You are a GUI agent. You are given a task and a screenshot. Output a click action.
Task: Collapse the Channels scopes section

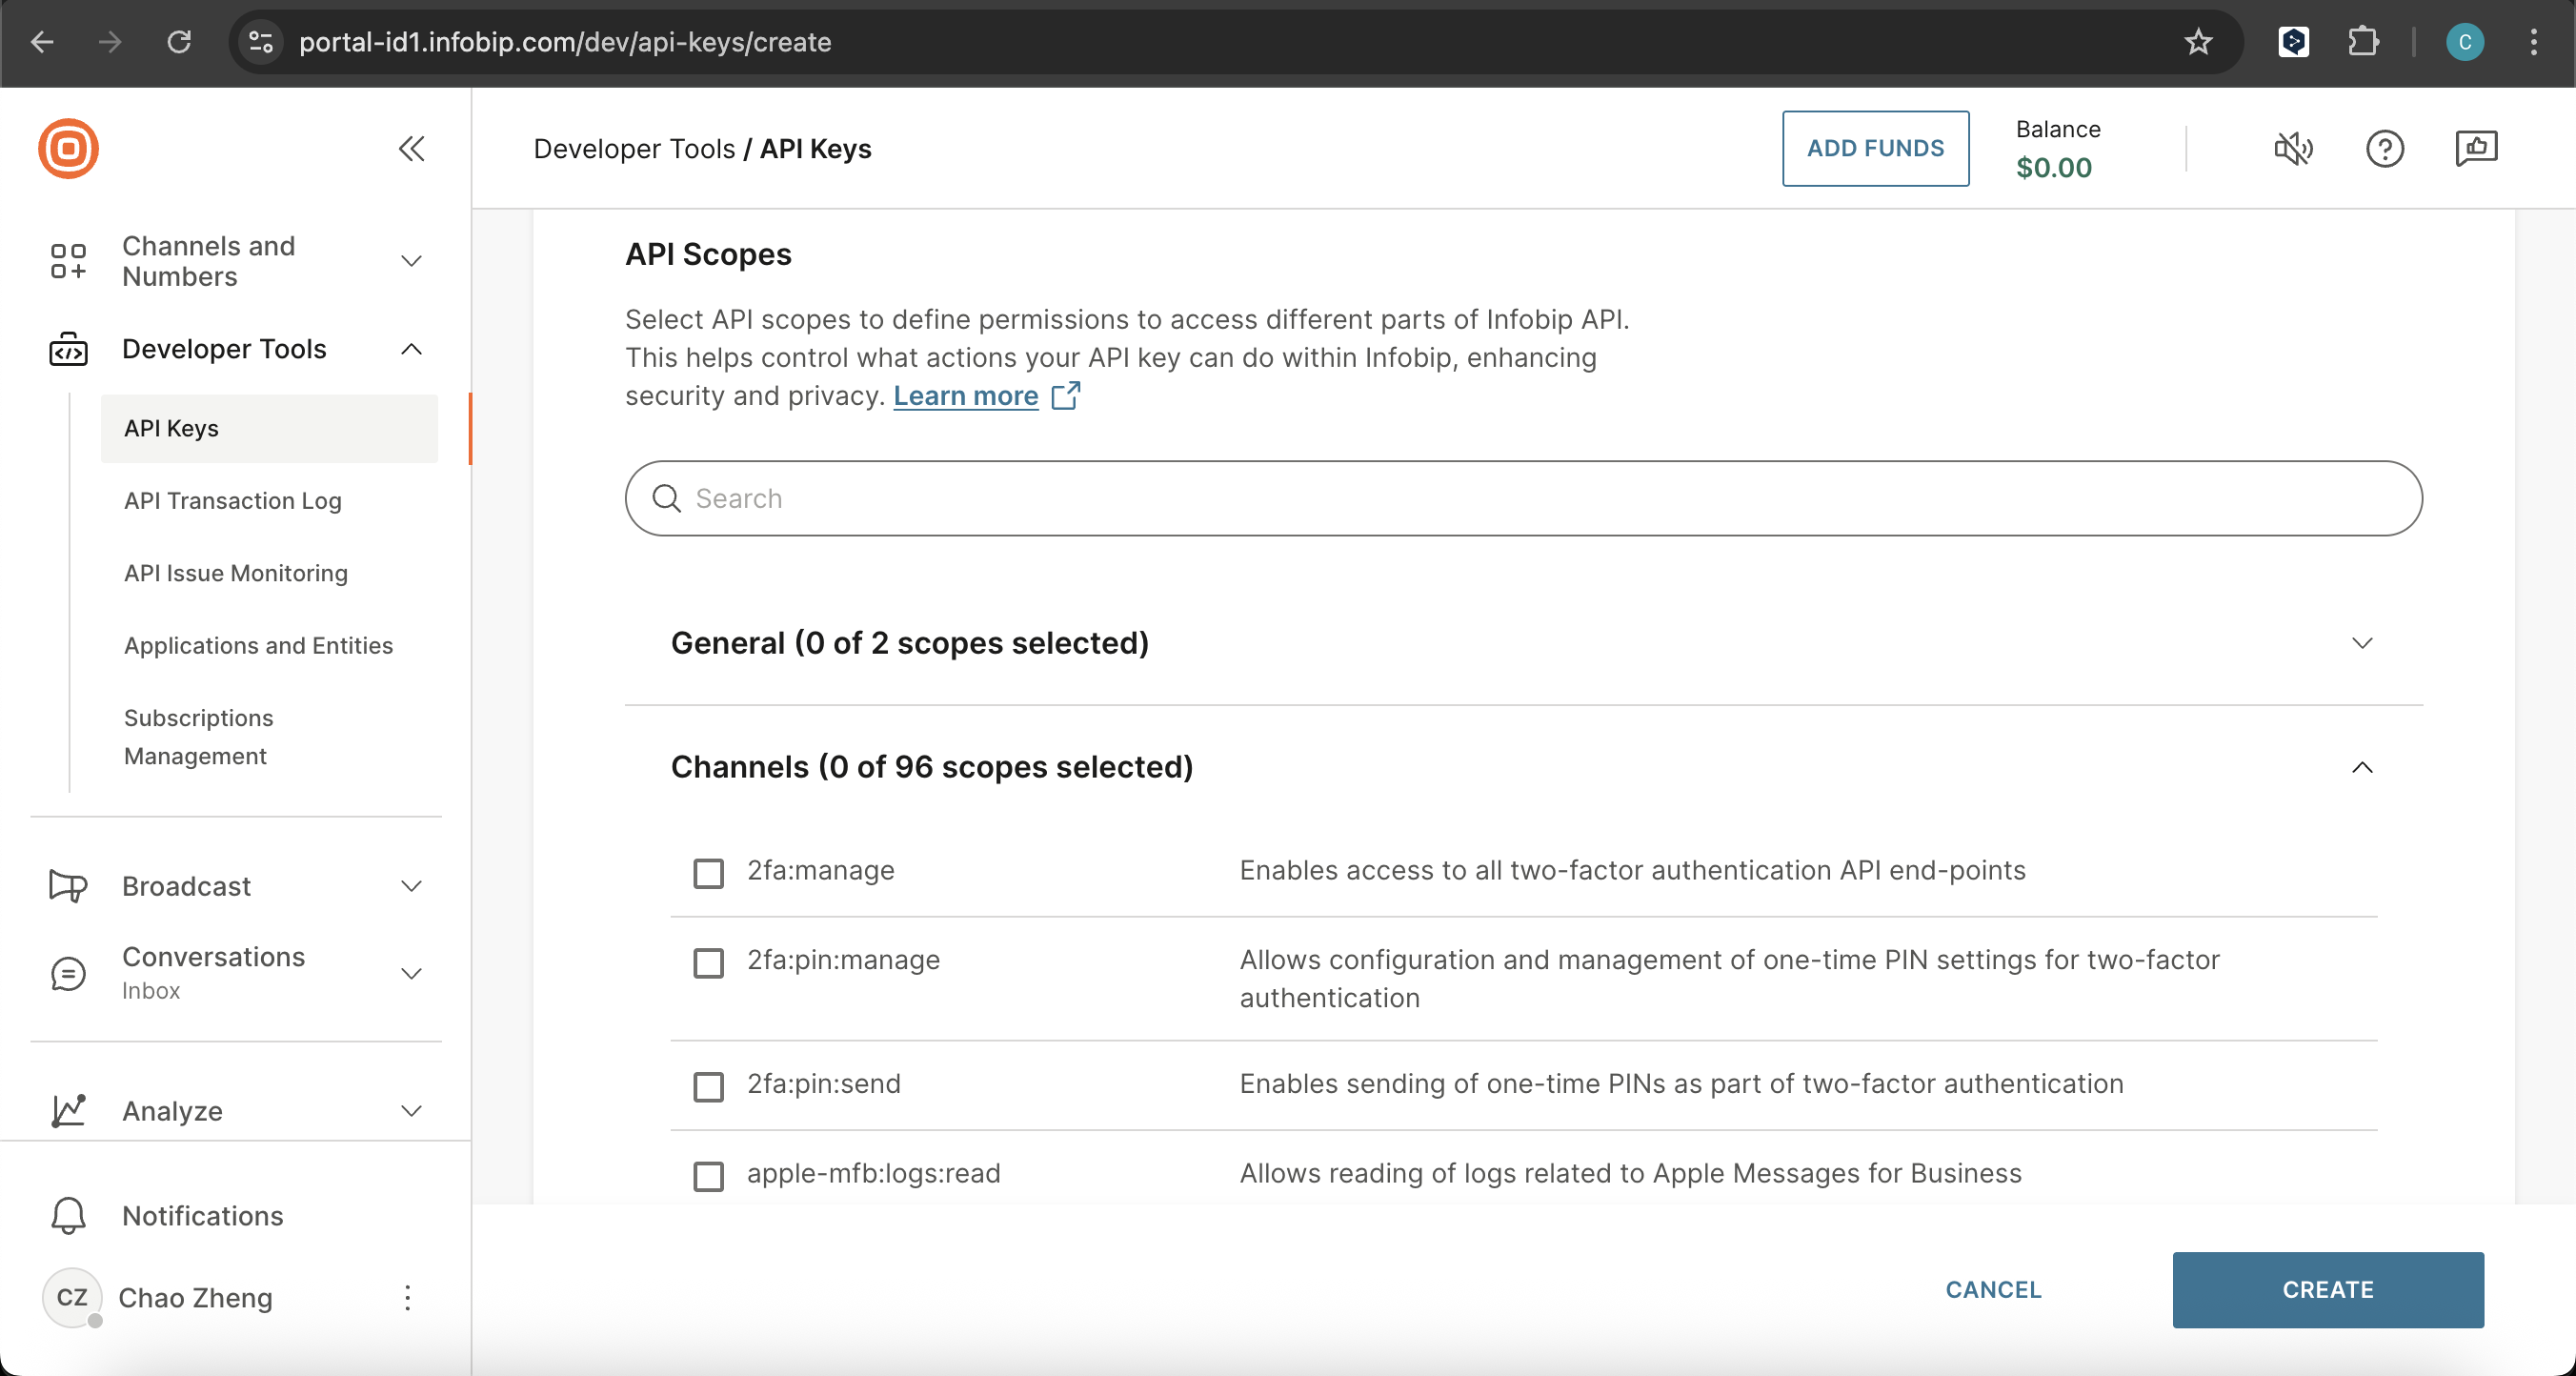[x=2362, y=767]
